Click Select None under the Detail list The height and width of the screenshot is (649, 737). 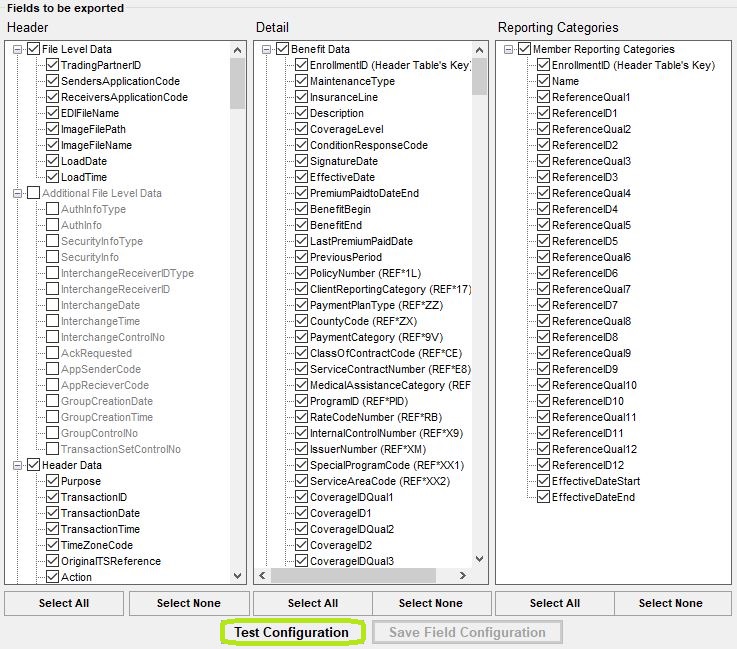pyautogui.click(x=431, y=603)
